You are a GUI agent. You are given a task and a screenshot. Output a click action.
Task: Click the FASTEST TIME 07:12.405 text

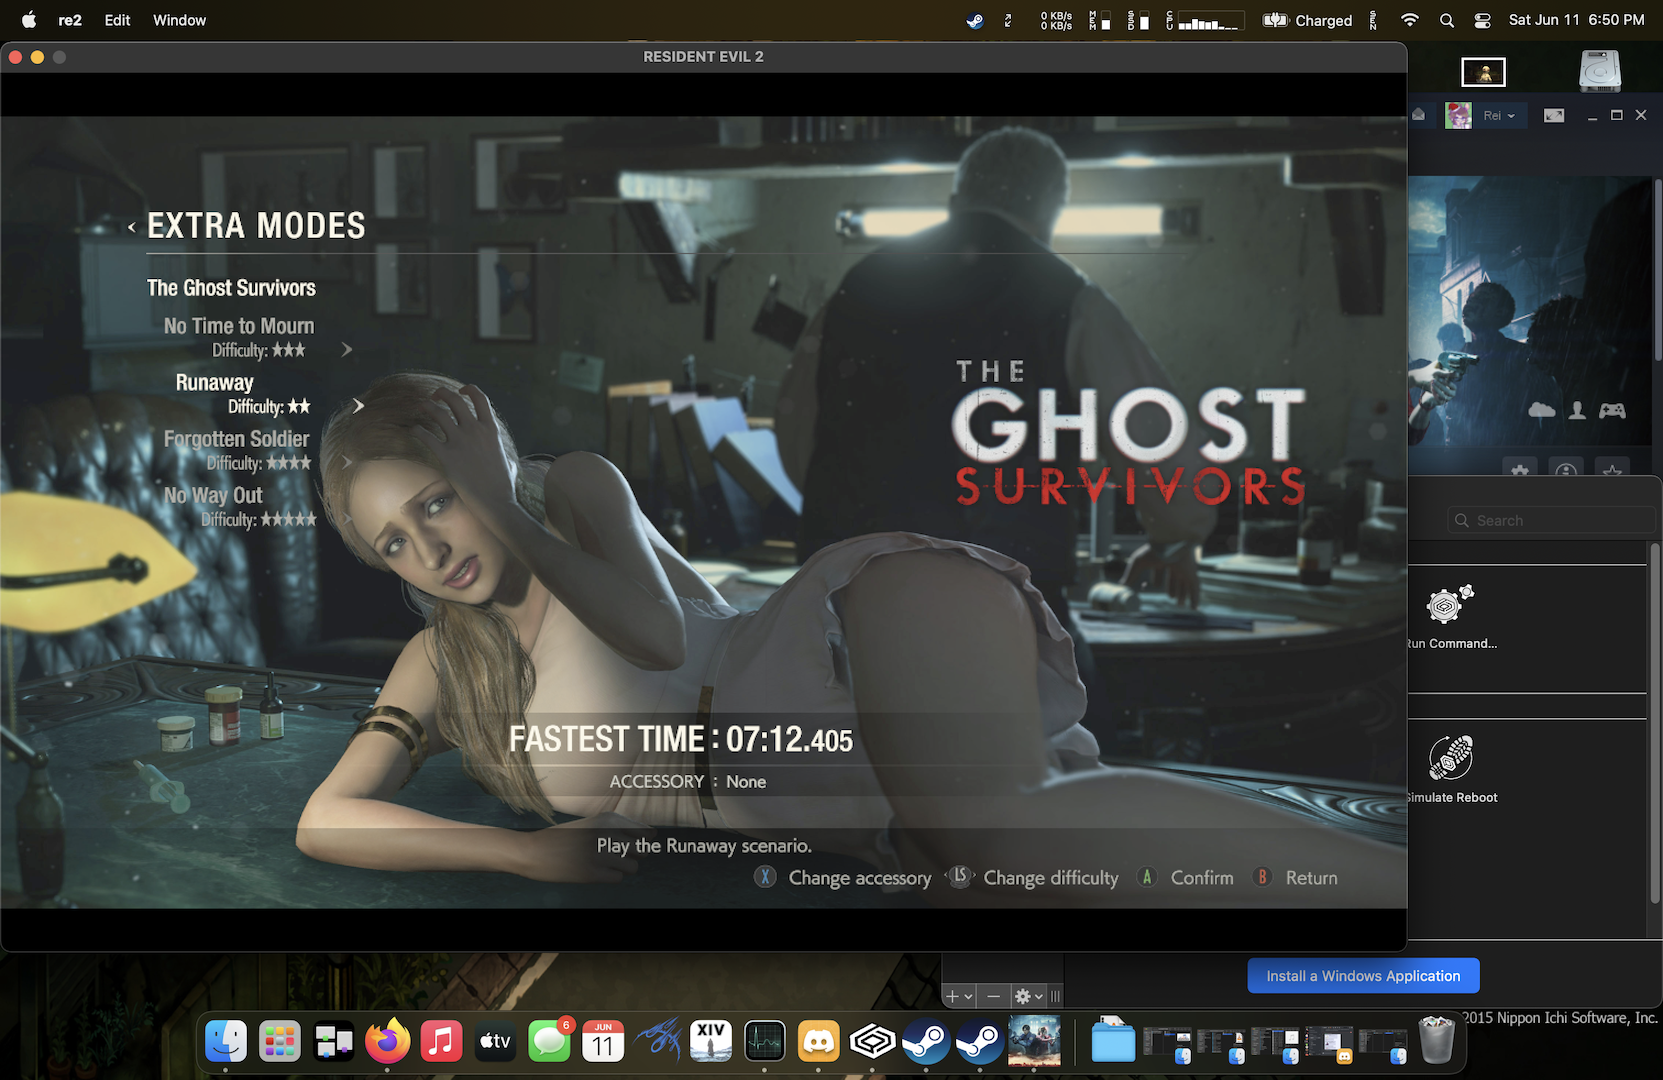[x=680, y=740]
